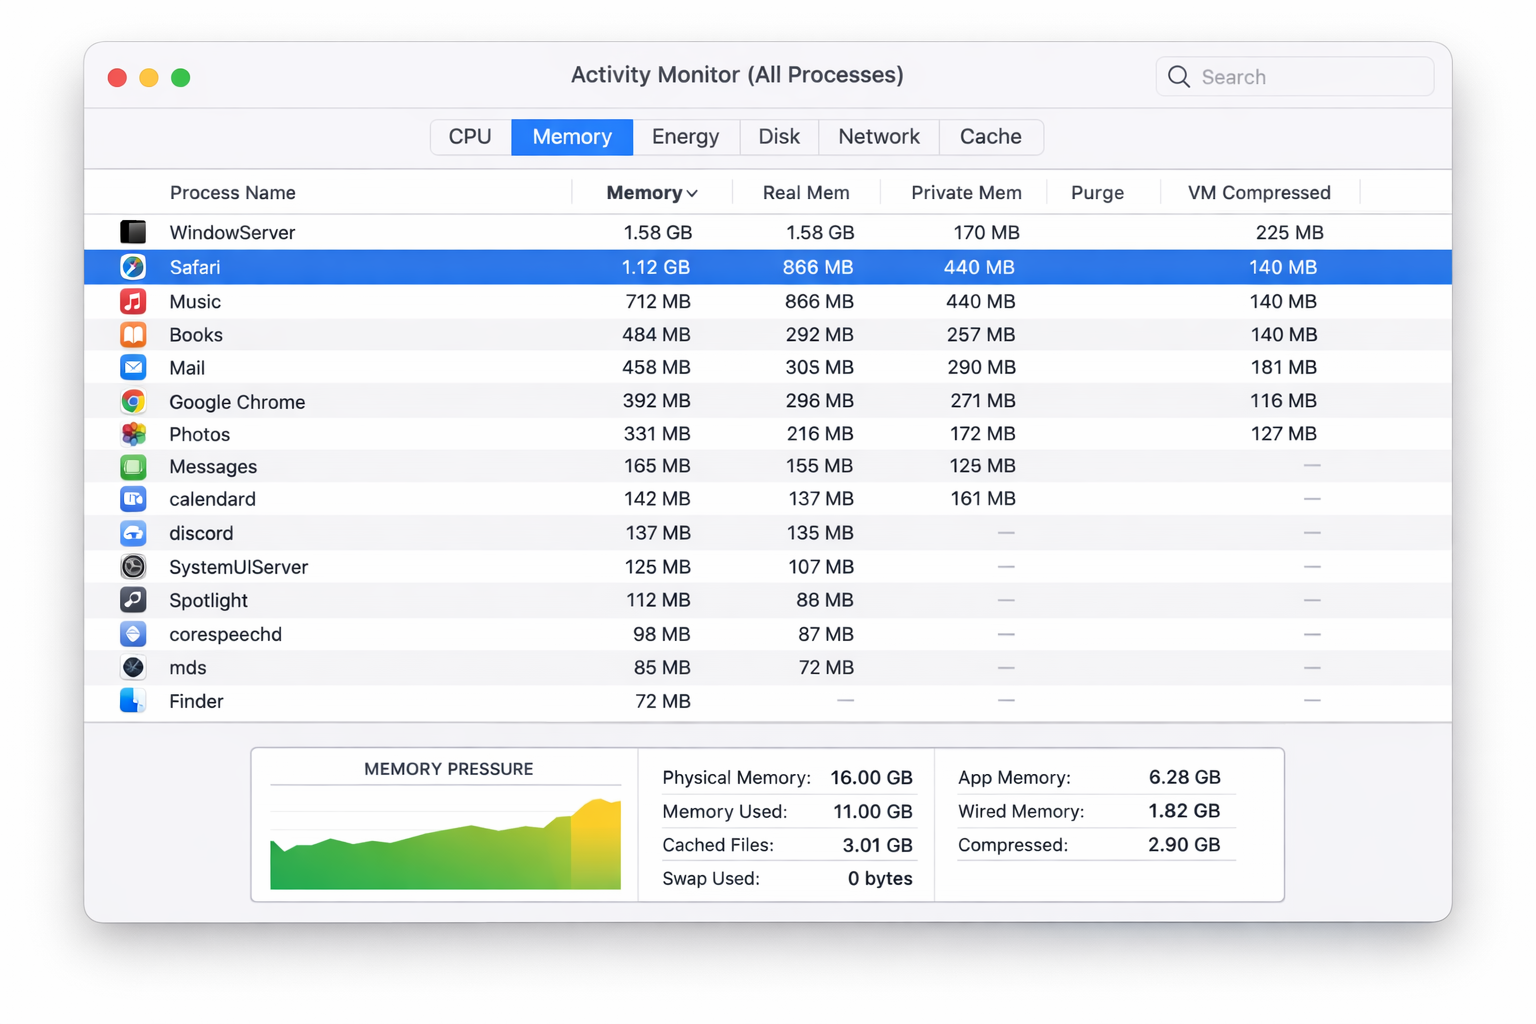This screenshot has width=1536, height=1024.
Task: Select the Spotlight process name
Action: 208,600
